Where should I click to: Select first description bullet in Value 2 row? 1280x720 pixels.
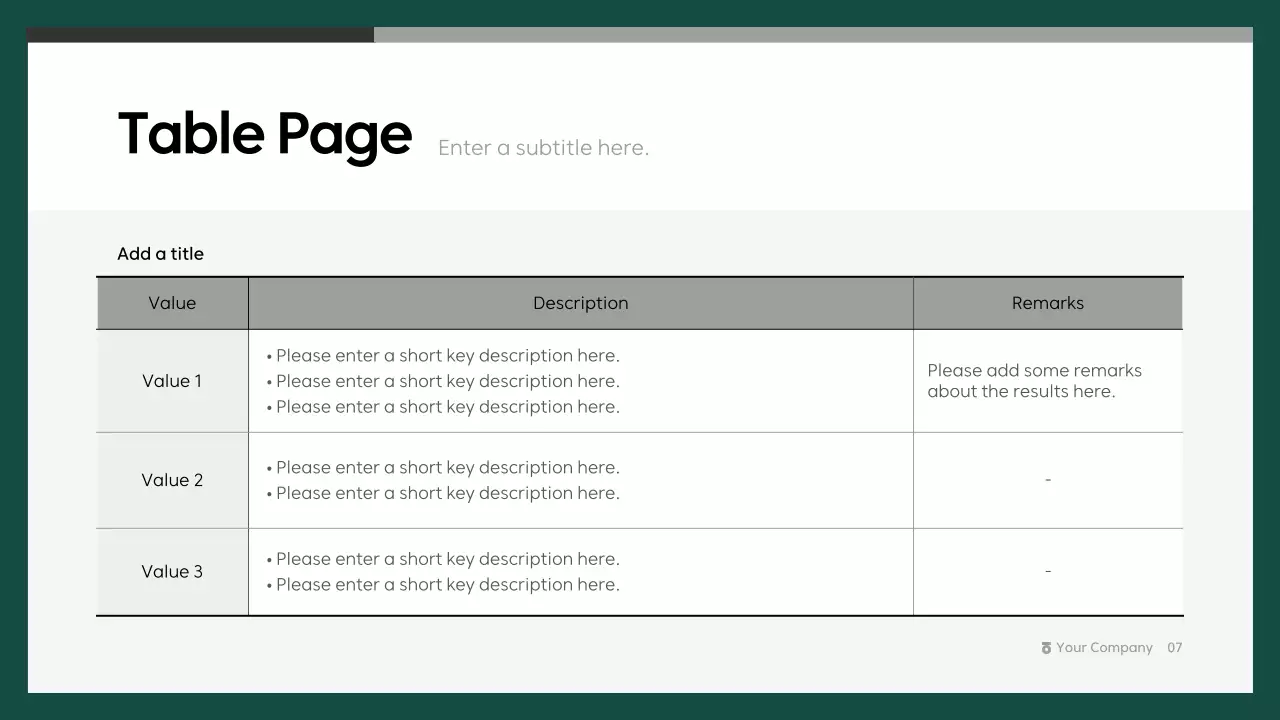(x=447, y=468)
